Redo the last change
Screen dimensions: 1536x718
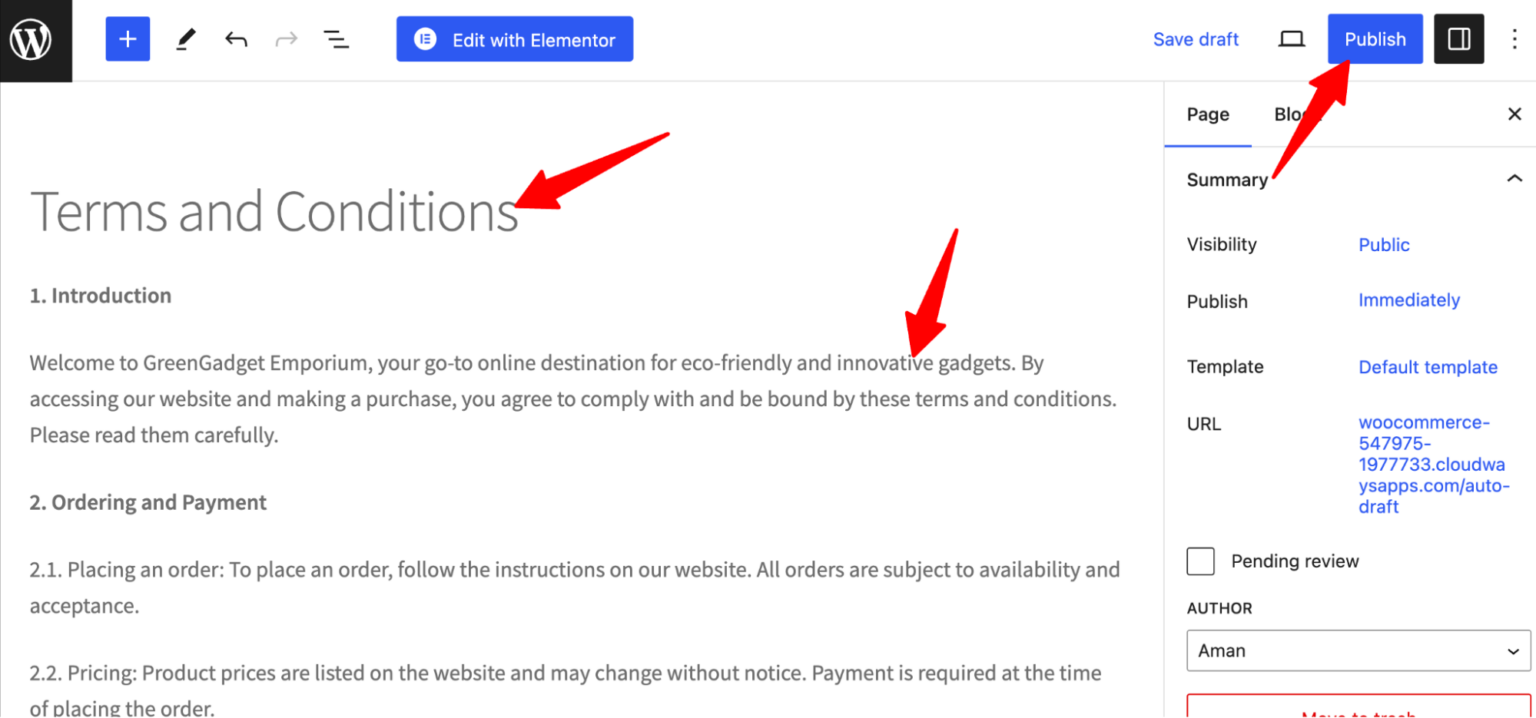coord(286,39)
